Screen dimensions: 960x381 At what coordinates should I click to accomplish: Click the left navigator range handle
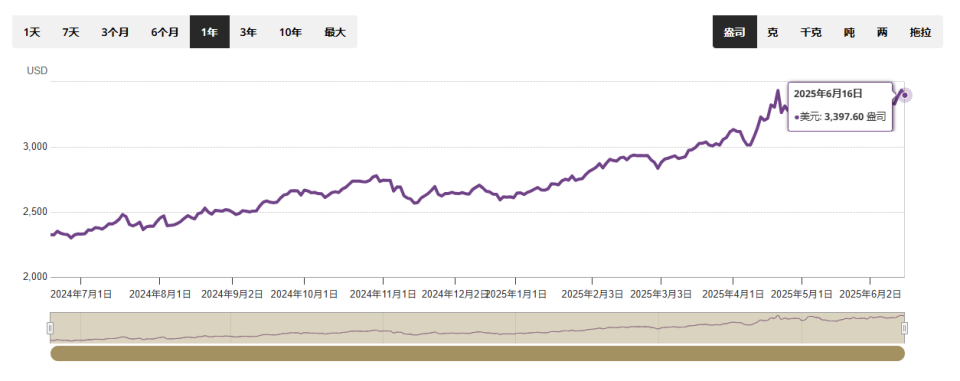50,329
